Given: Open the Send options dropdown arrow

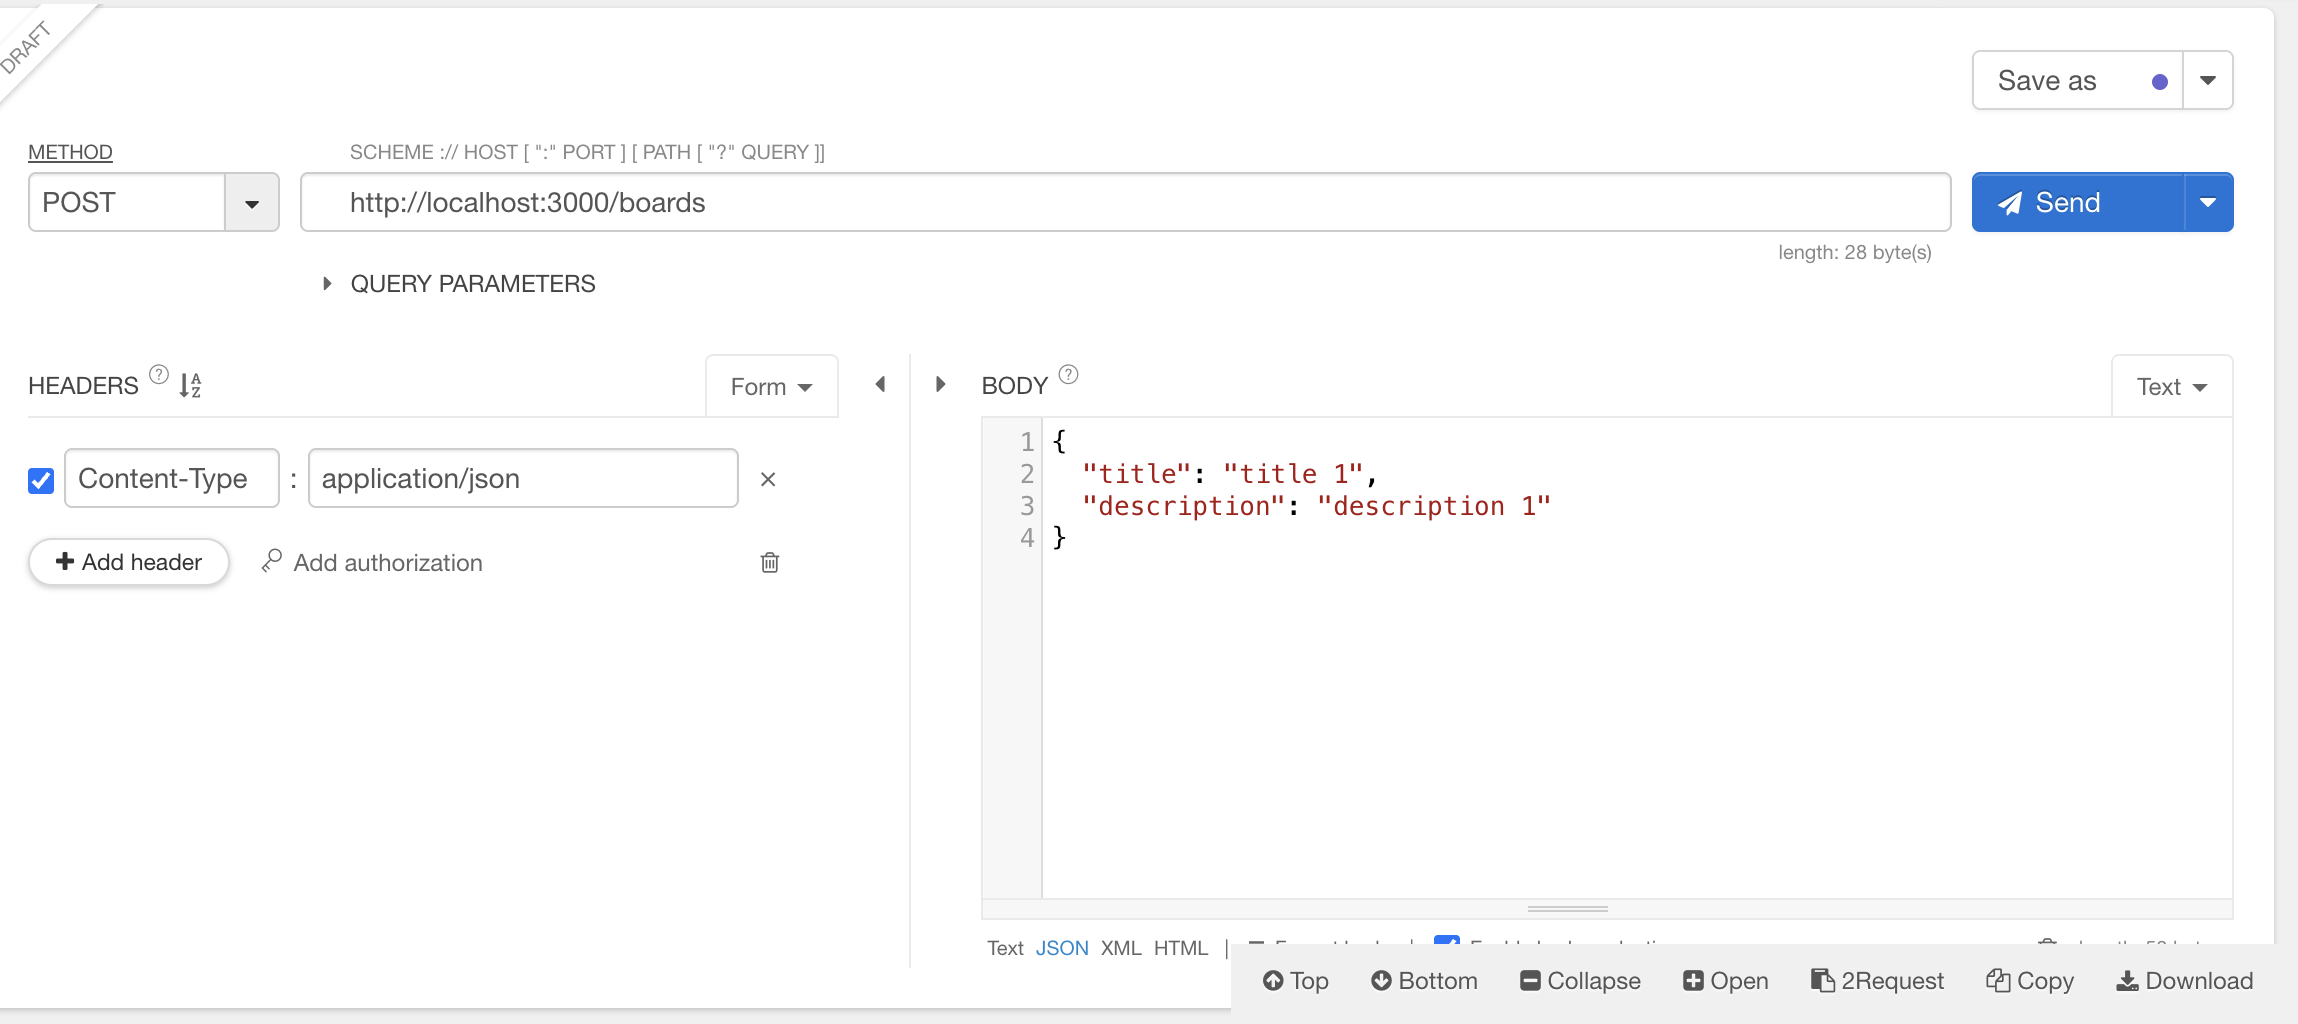Looking at the screenshot, I should [x=2208, y=203].
